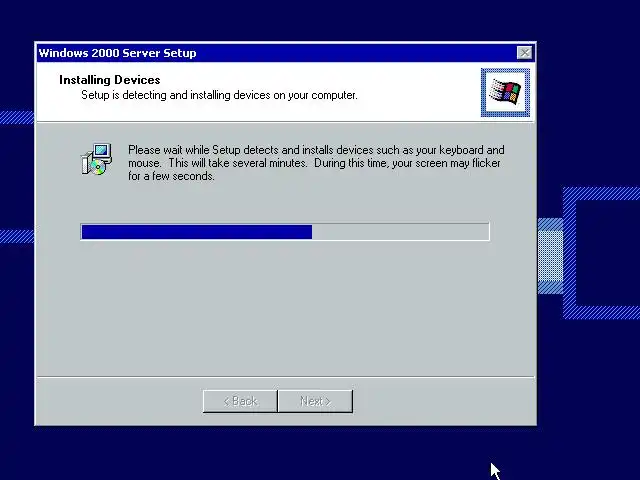Image resolution: width=640 pixels, height=480 pixels.
Task: Click the disabled Back button
Action: 240,401
